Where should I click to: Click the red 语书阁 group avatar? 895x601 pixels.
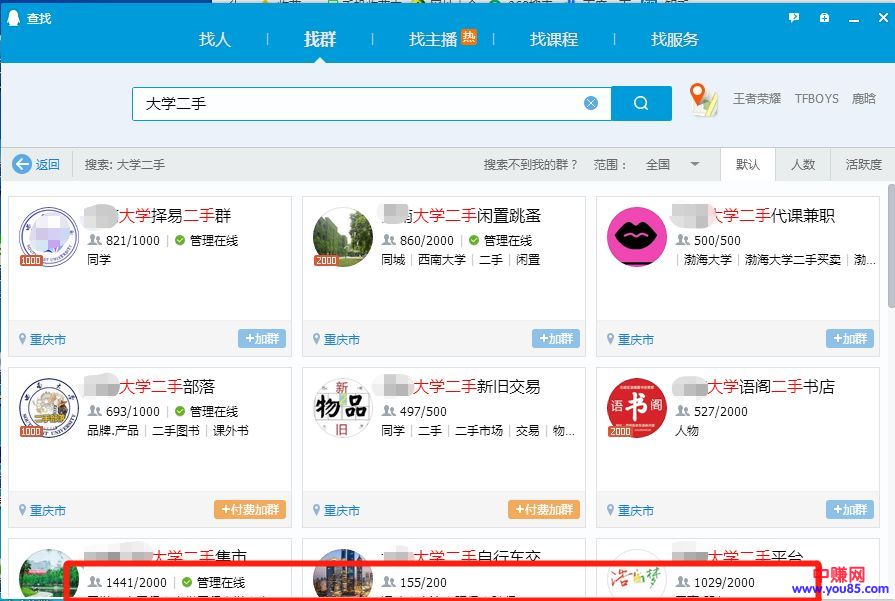point(636,407)
